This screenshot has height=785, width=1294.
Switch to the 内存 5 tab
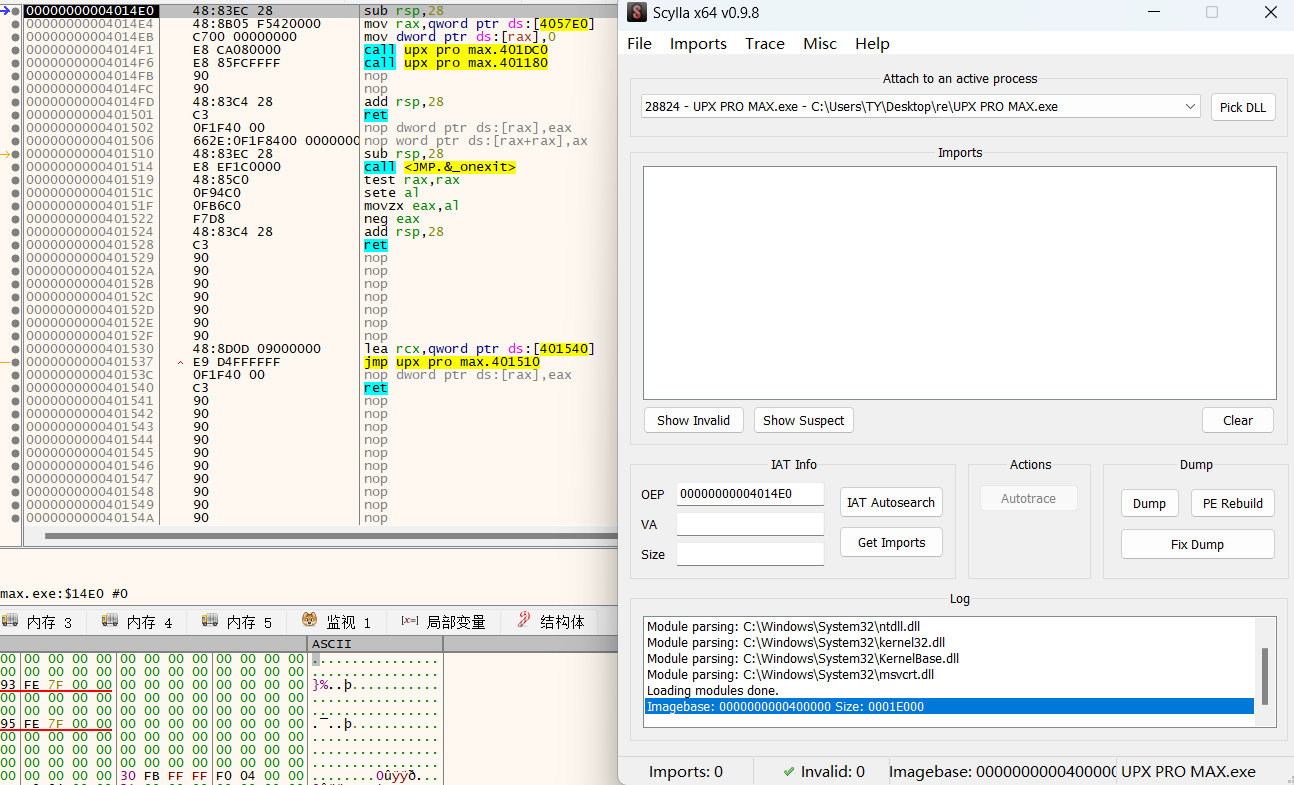coord(238,622)
